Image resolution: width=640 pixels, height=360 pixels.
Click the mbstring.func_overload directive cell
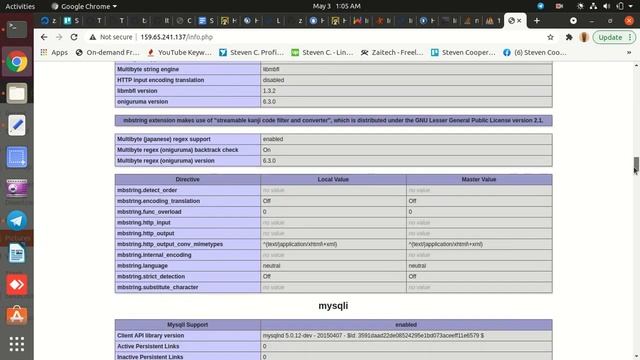click(x=188, y=212)
